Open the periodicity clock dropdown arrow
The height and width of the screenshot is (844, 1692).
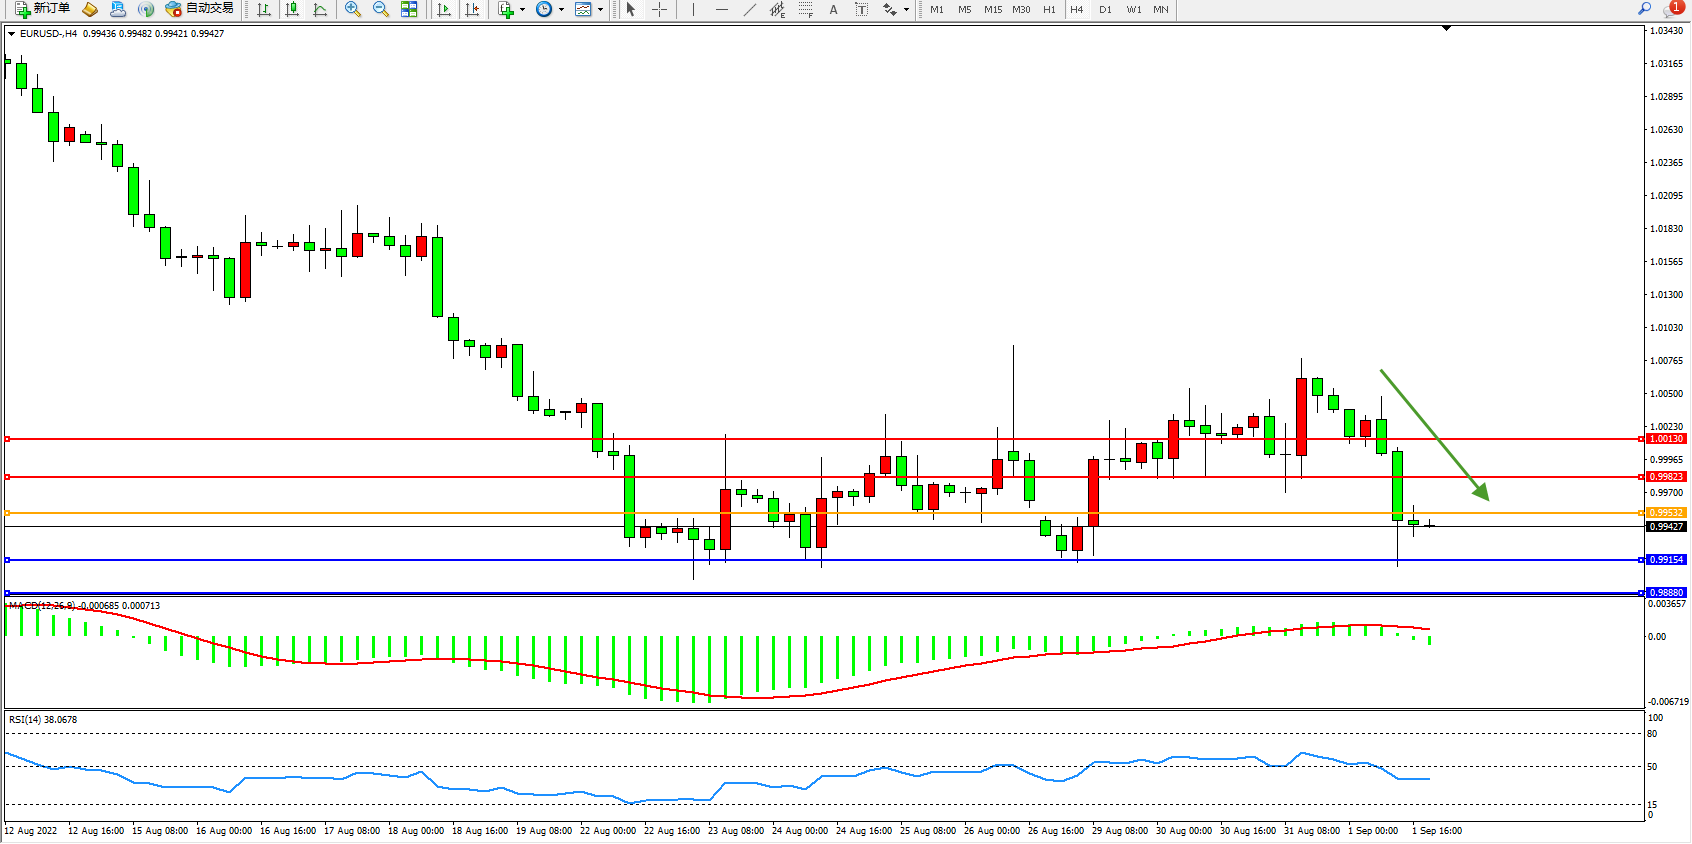coord(561,9)
